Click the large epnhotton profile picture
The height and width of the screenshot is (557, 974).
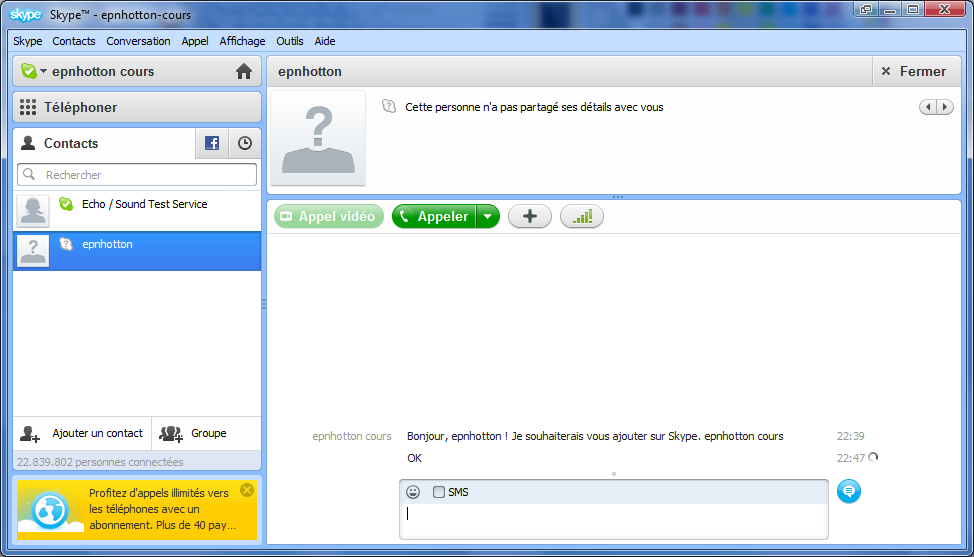click(318, 138)
